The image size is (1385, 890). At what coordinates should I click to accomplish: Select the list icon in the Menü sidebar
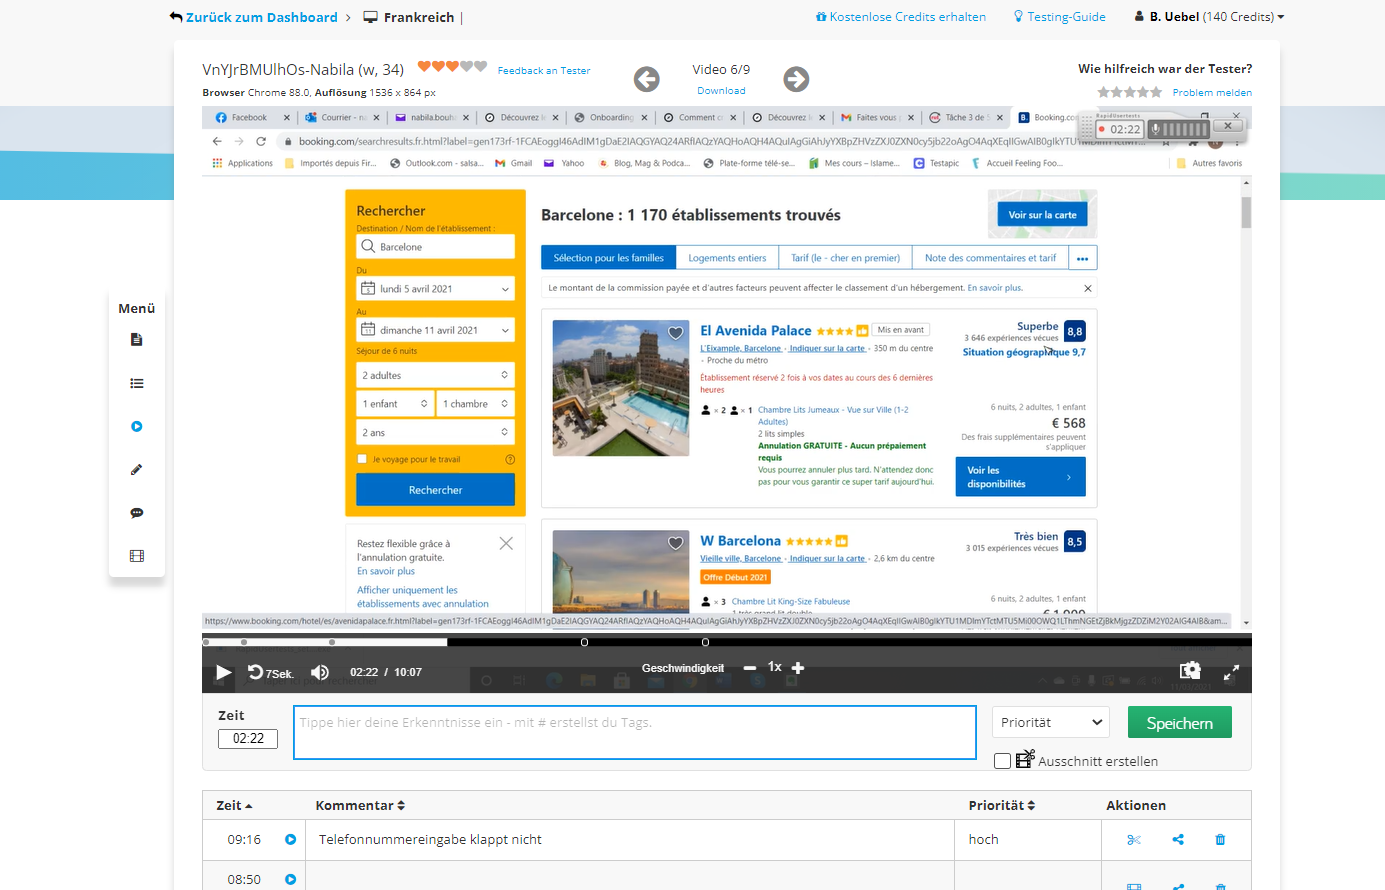click(136, 383)
